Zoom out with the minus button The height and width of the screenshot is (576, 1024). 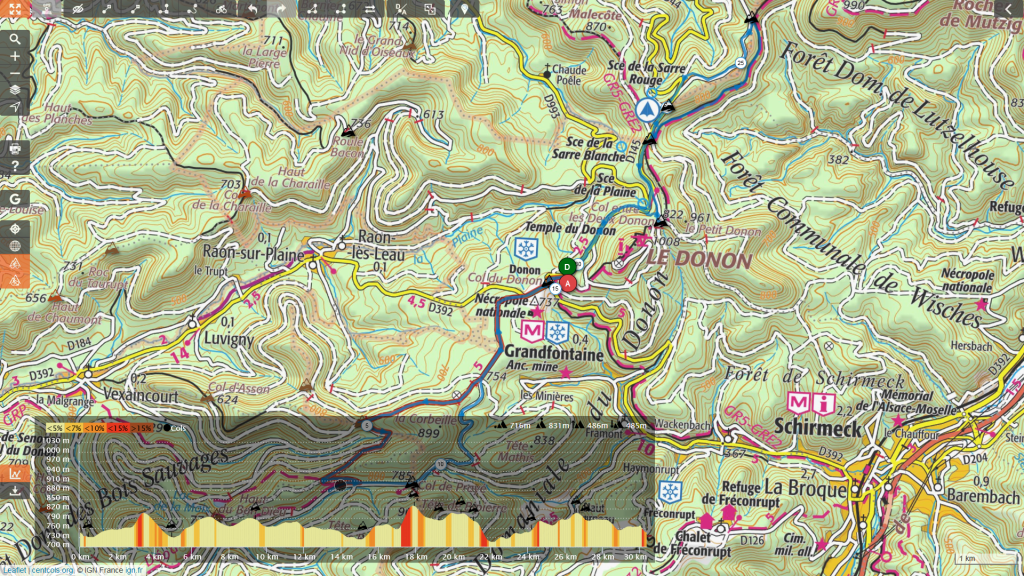coord(15,73)
